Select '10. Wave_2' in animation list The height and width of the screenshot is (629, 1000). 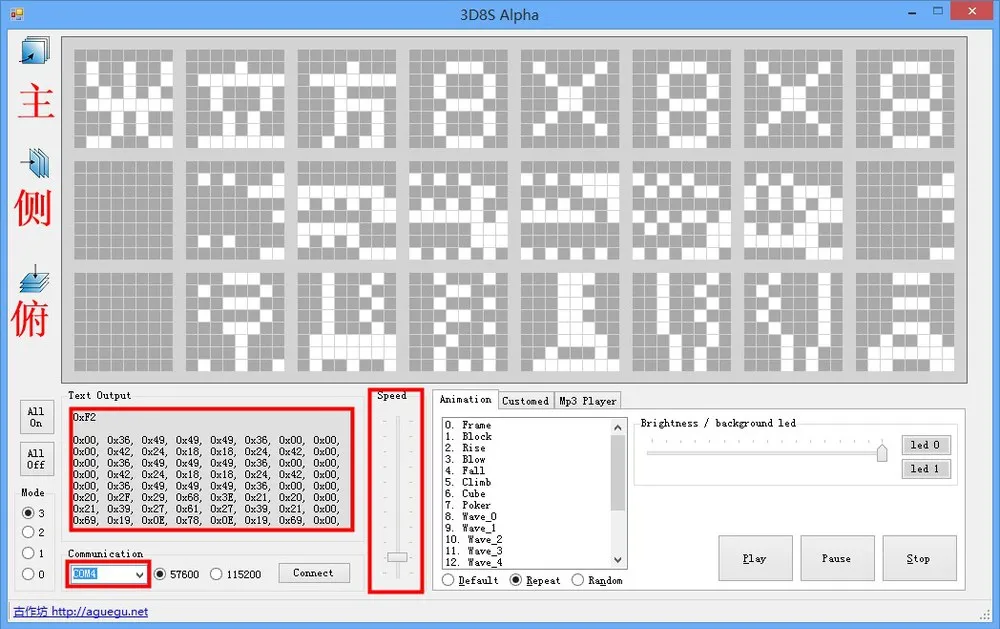point(474,540)
